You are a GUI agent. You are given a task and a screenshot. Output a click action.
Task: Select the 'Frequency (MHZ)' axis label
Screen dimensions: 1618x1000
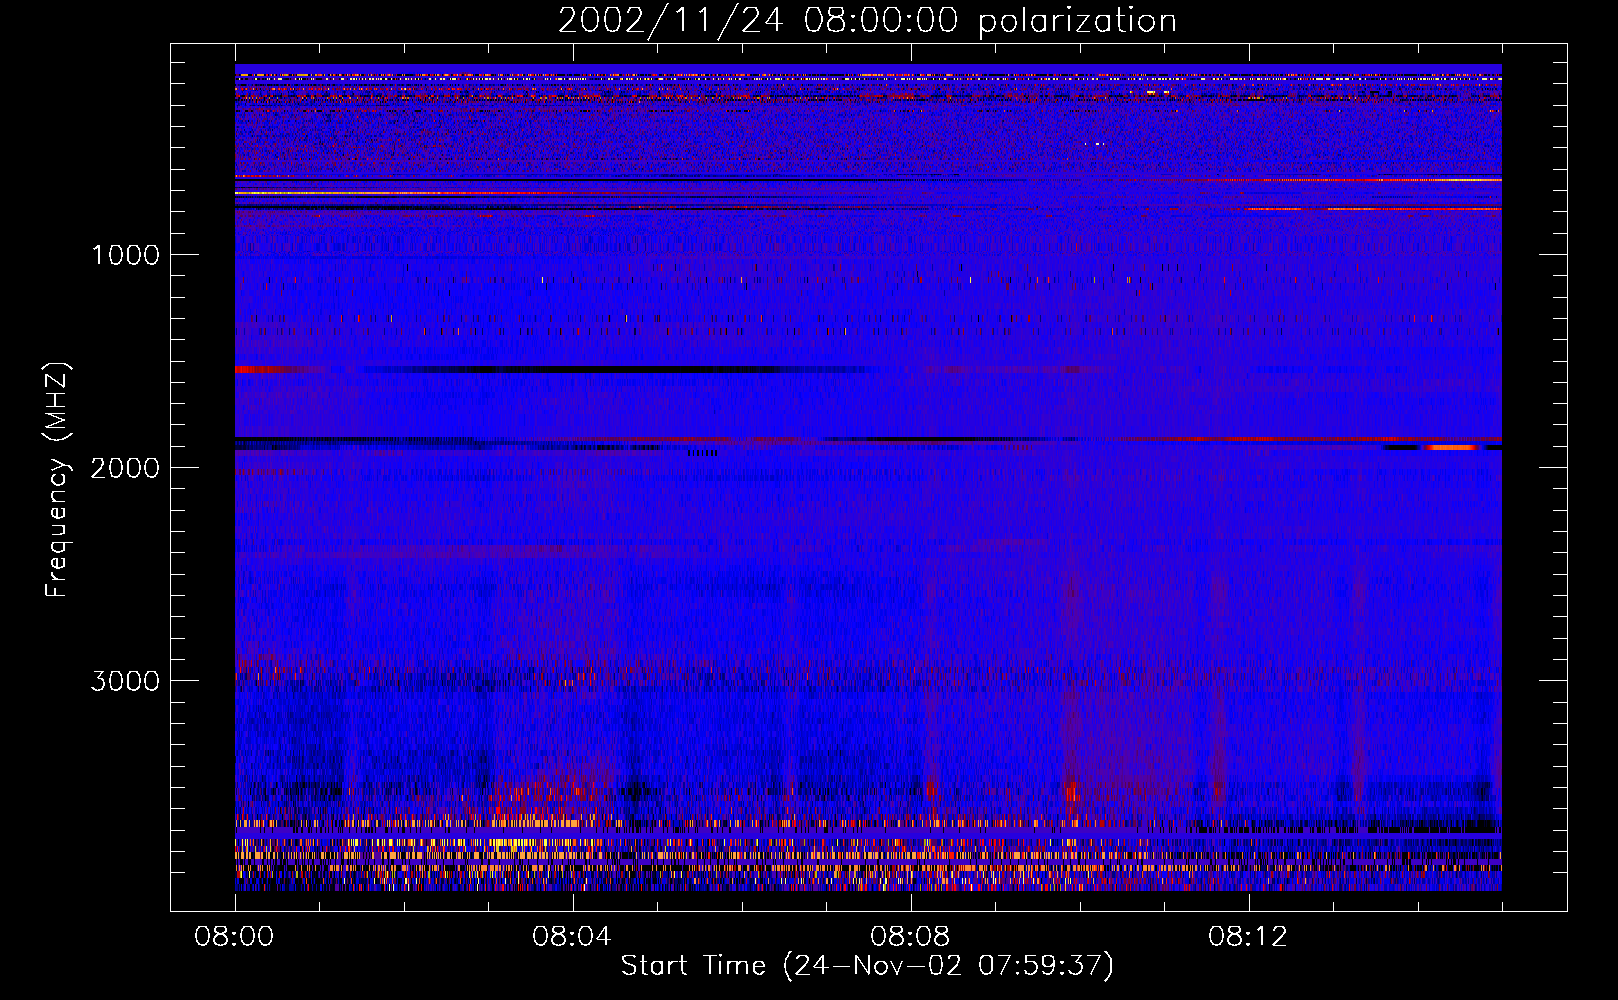(x=57, y=480)
